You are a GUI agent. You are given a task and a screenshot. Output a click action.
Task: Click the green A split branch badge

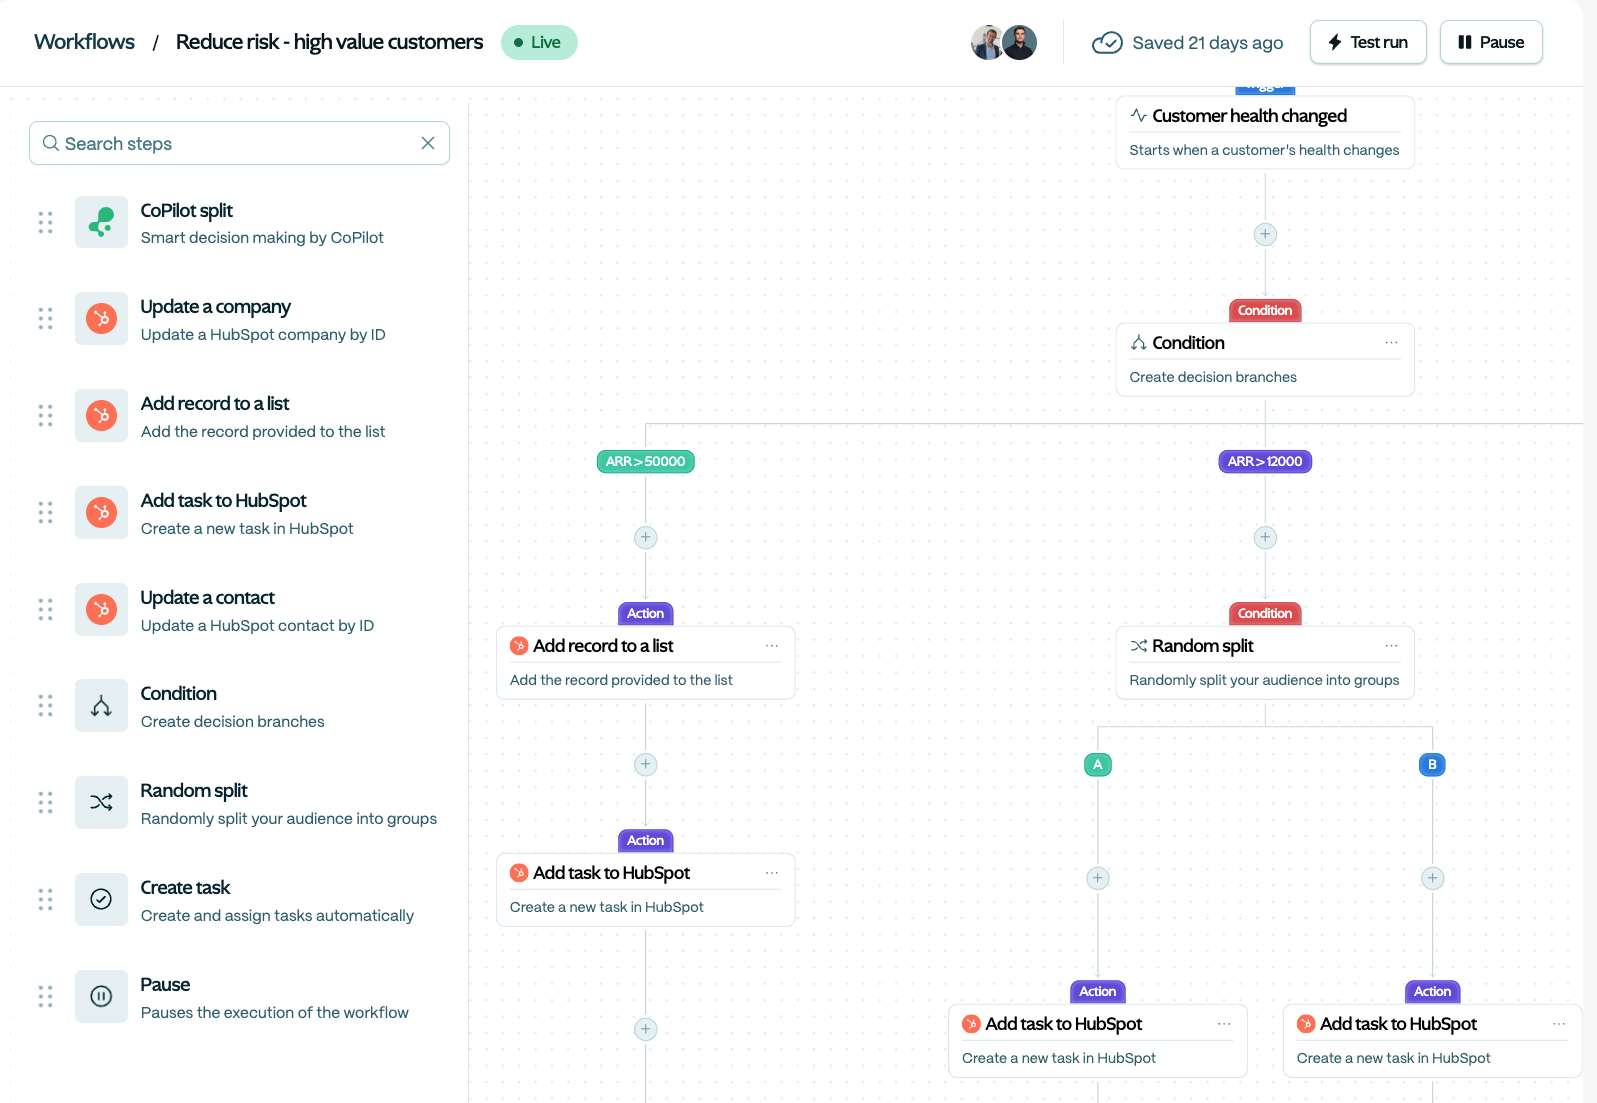[x=1097, y=764]
